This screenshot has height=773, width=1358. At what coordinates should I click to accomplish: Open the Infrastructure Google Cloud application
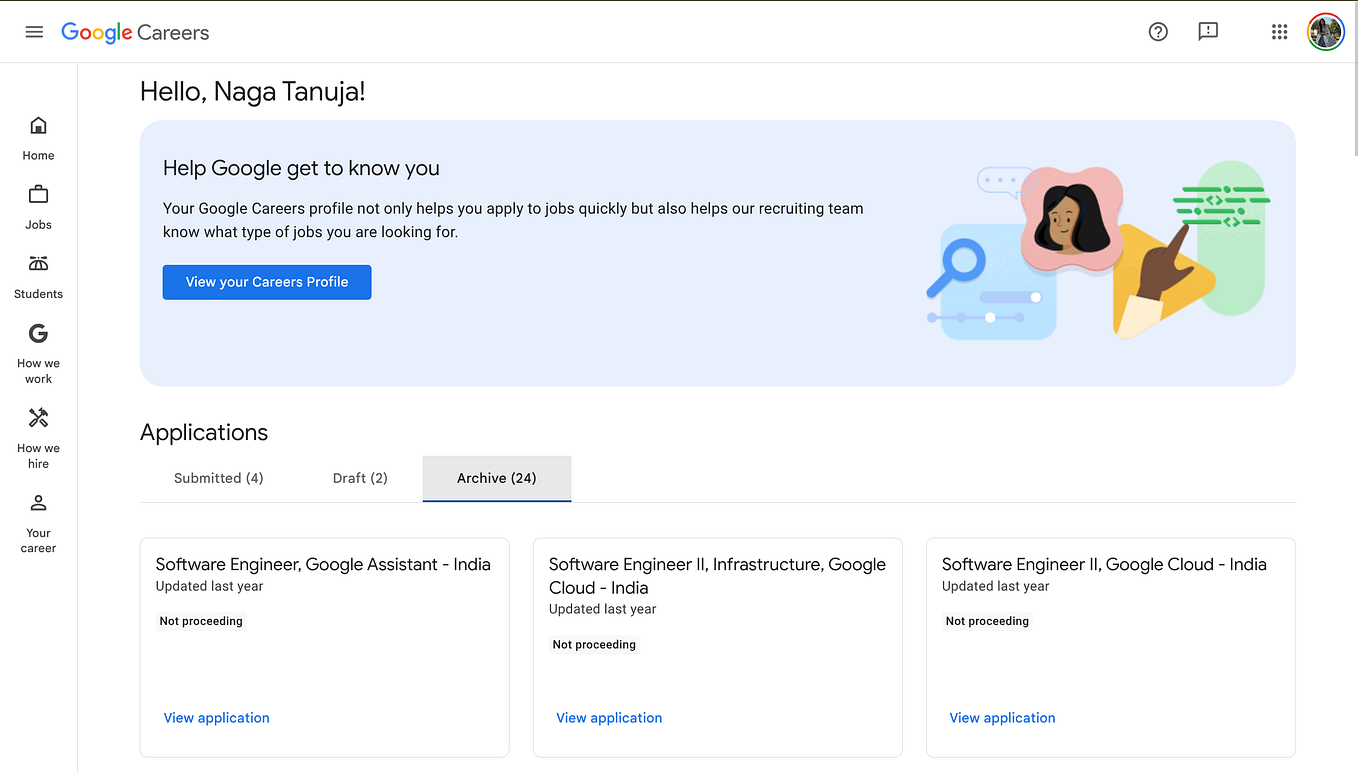point(609,717)
